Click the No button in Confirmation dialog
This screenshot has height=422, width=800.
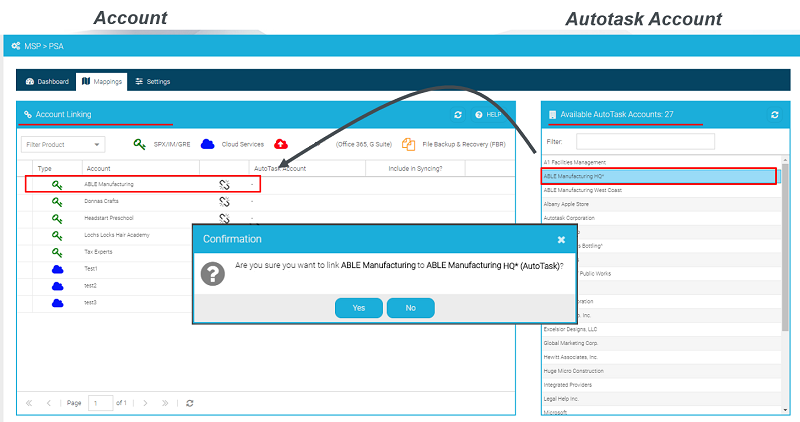tap(411, 308)
